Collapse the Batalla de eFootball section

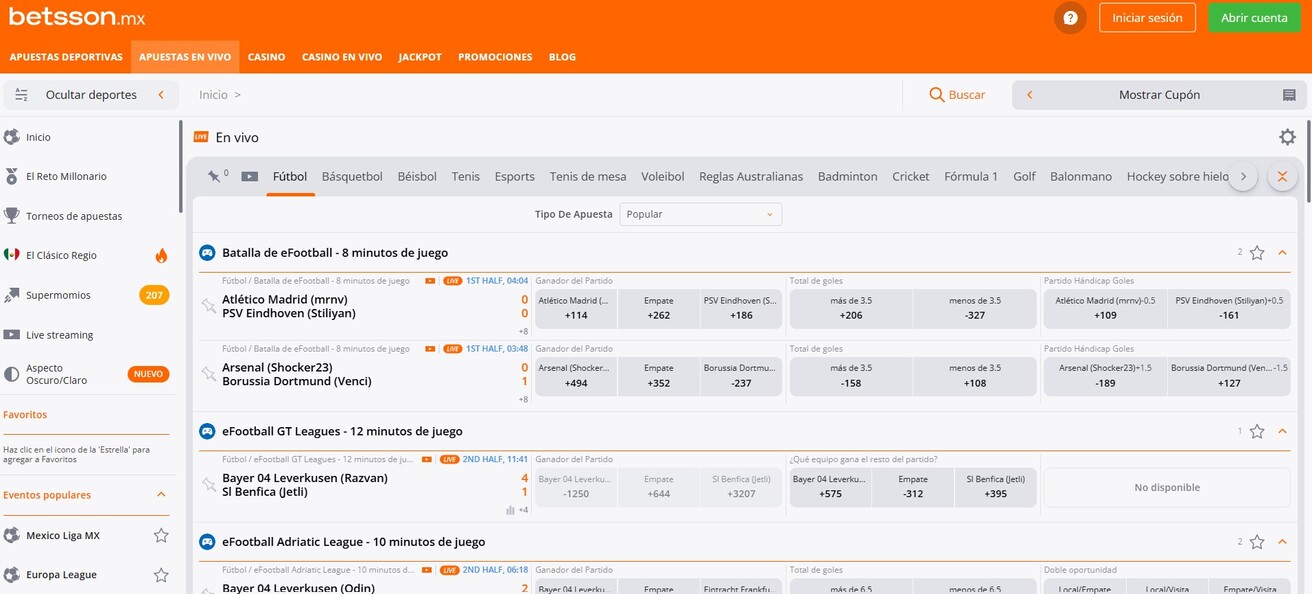pos(1283,253)
